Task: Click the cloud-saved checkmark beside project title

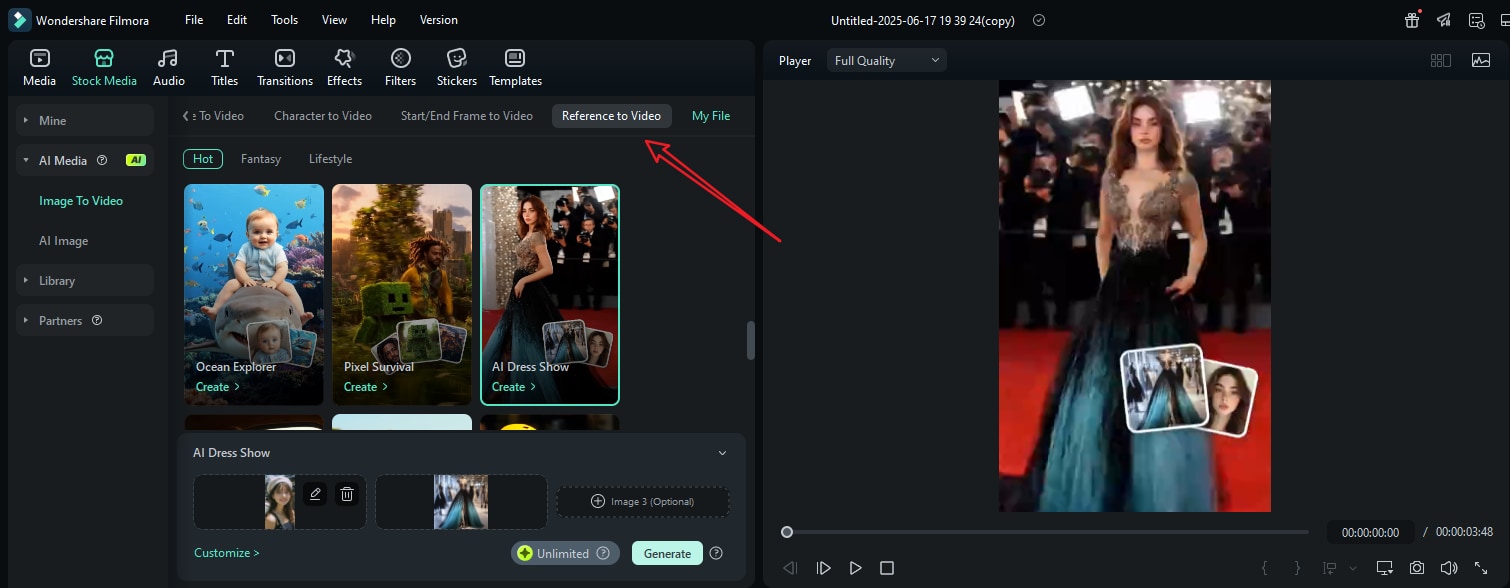Action: (x=1039, y=20)
